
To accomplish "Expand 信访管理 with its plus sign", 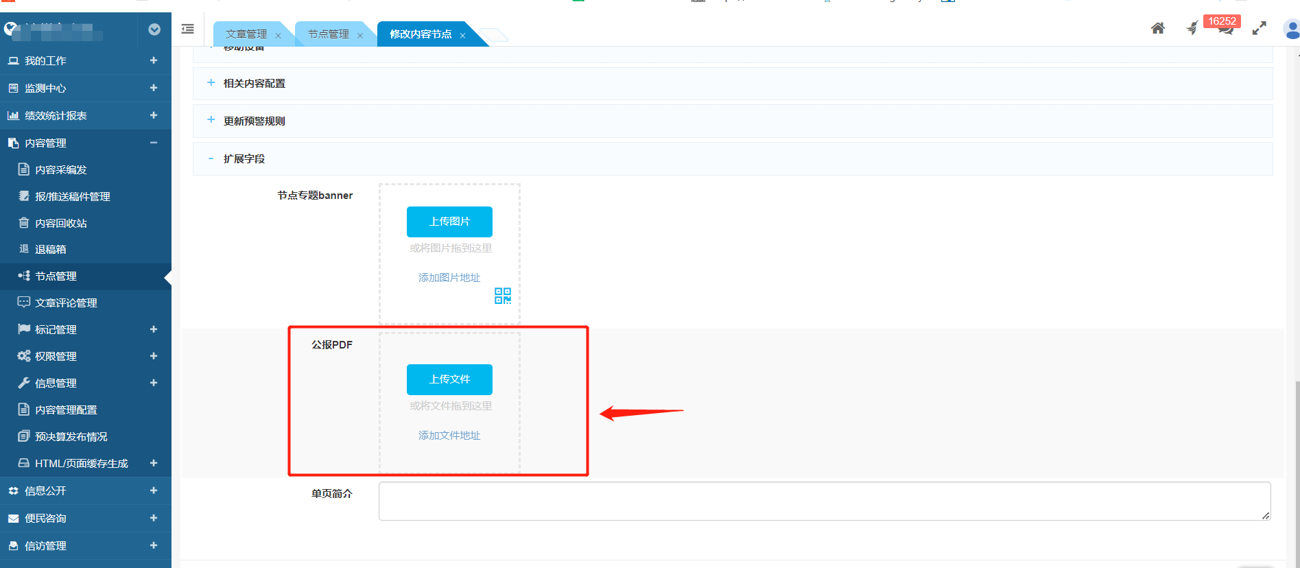I will (x=153, y=546).
